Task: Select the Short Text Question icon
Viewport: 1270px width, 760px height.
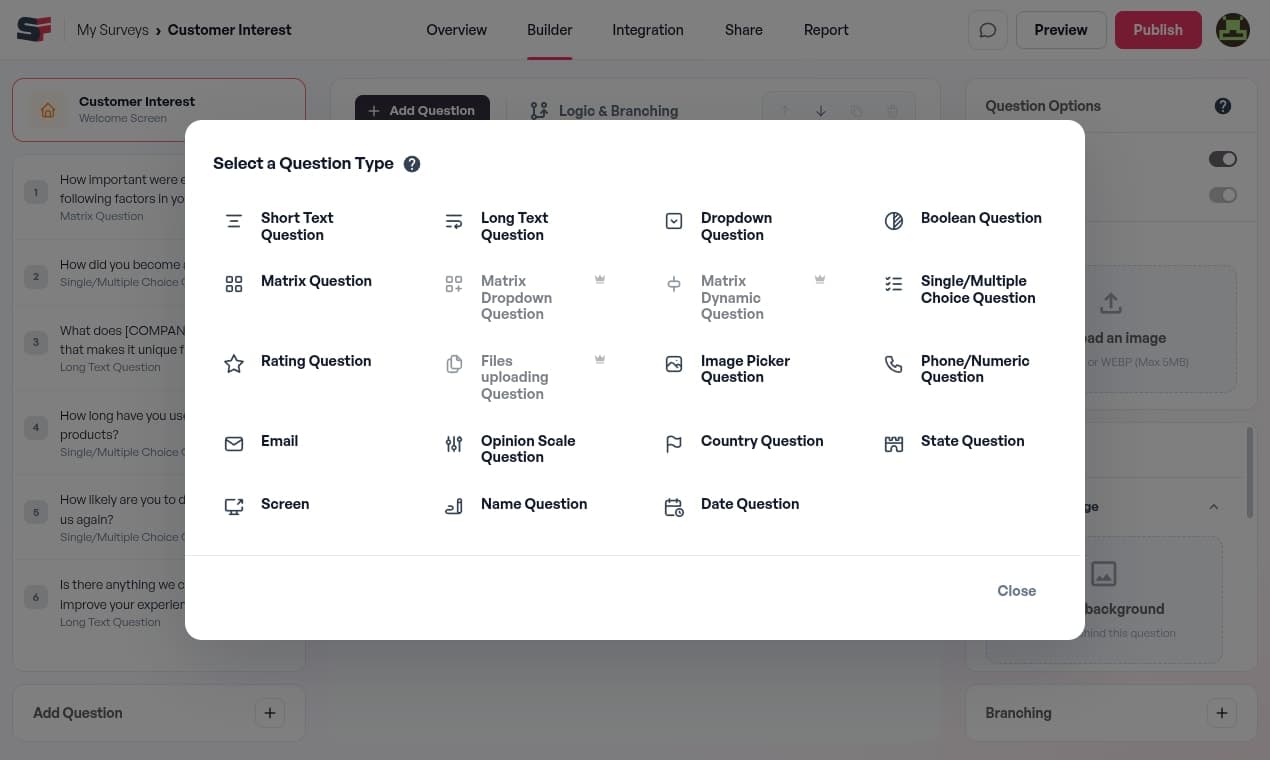Action: point(234,221)
